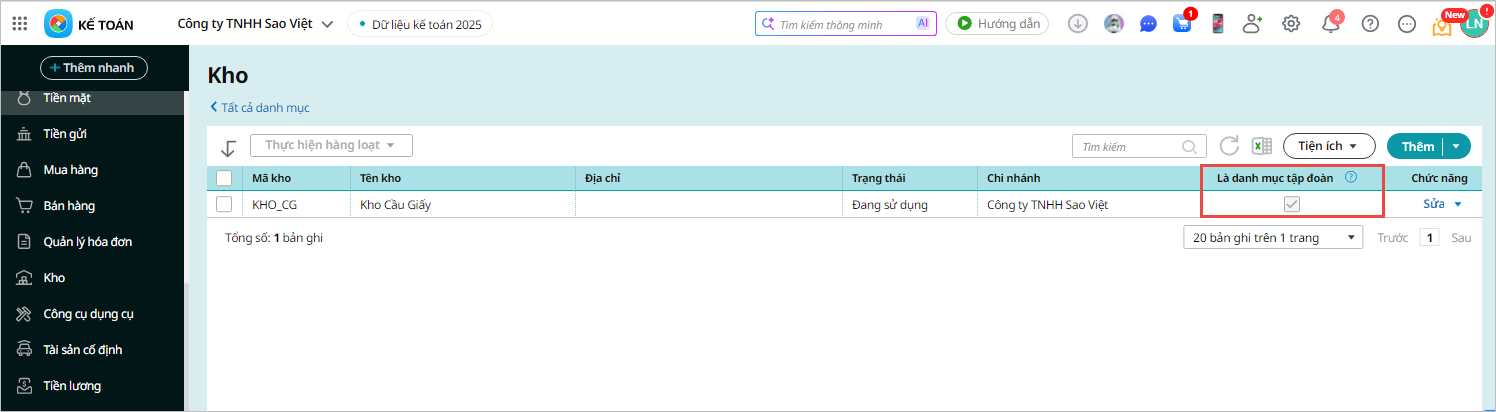Go to Tài sản cố định menu
This screenshot has height=412, width=1496.
tap(82, 350)
